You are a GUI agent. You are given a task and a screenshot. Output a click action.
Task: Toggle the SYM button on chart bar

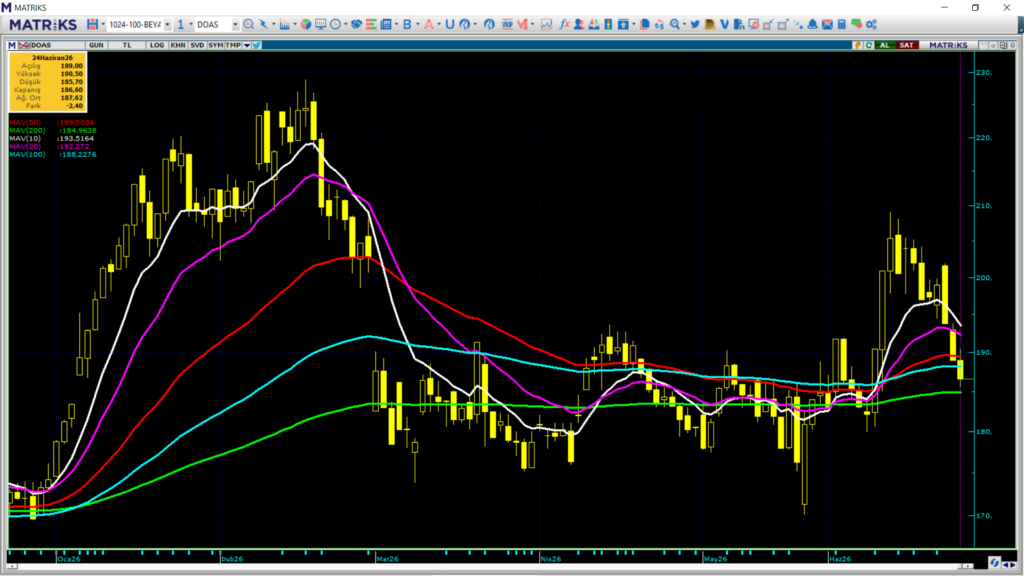pyautogui.click(x=216, y=45)
